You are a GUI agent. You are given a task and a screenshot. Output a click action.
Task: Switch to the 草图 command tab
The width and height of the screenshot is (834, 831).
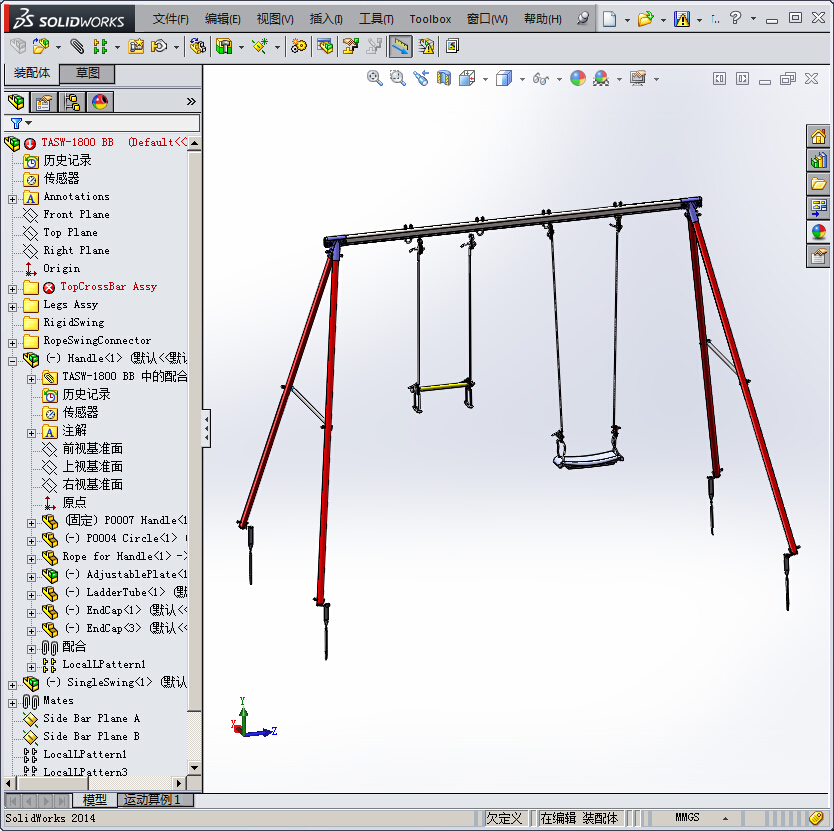(x=87, y=73)
